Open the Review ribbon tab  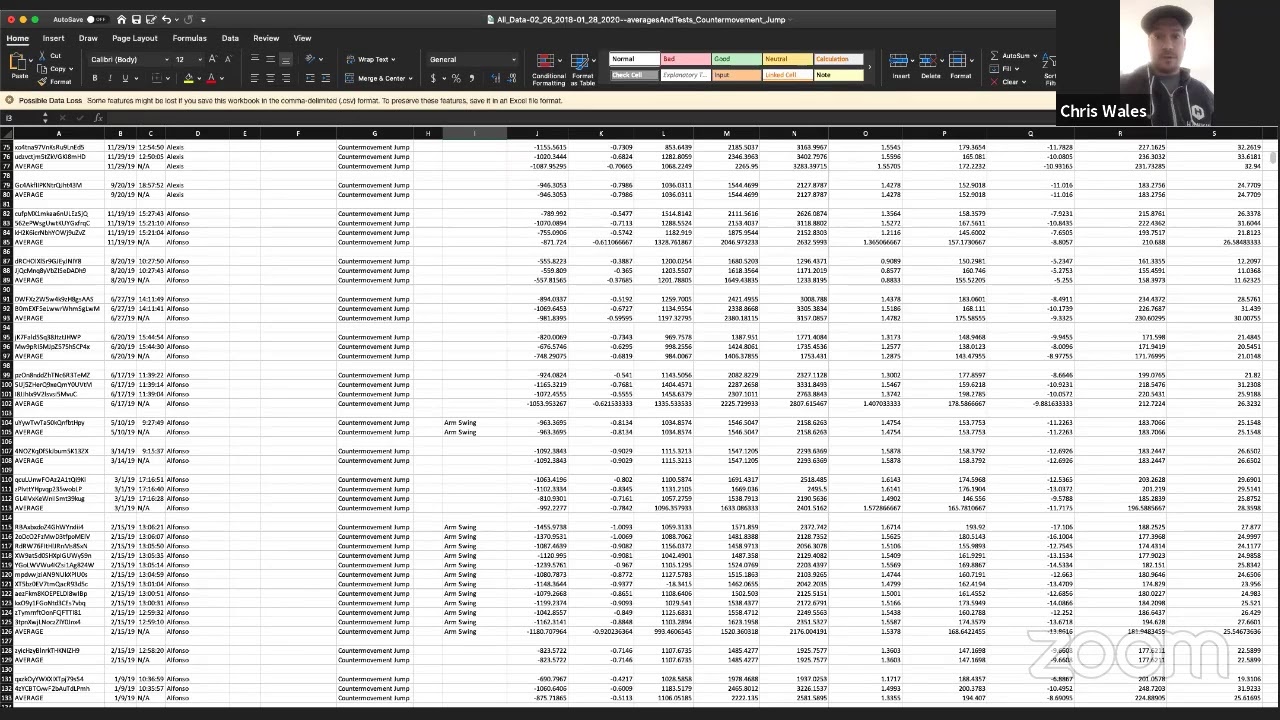[x=266, y=38]
